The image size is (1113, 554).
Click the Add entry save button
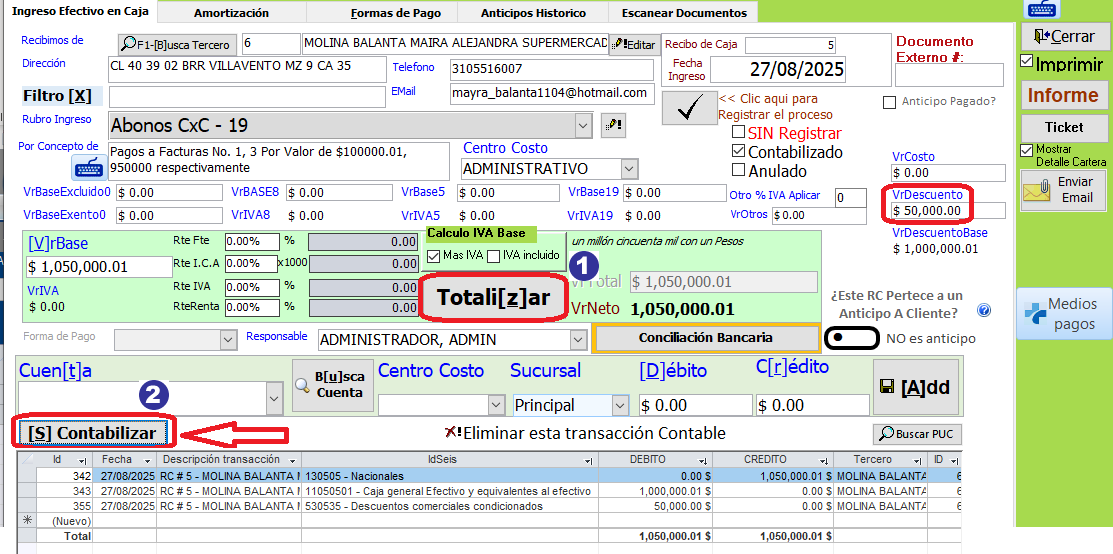(x=914, y=388)
